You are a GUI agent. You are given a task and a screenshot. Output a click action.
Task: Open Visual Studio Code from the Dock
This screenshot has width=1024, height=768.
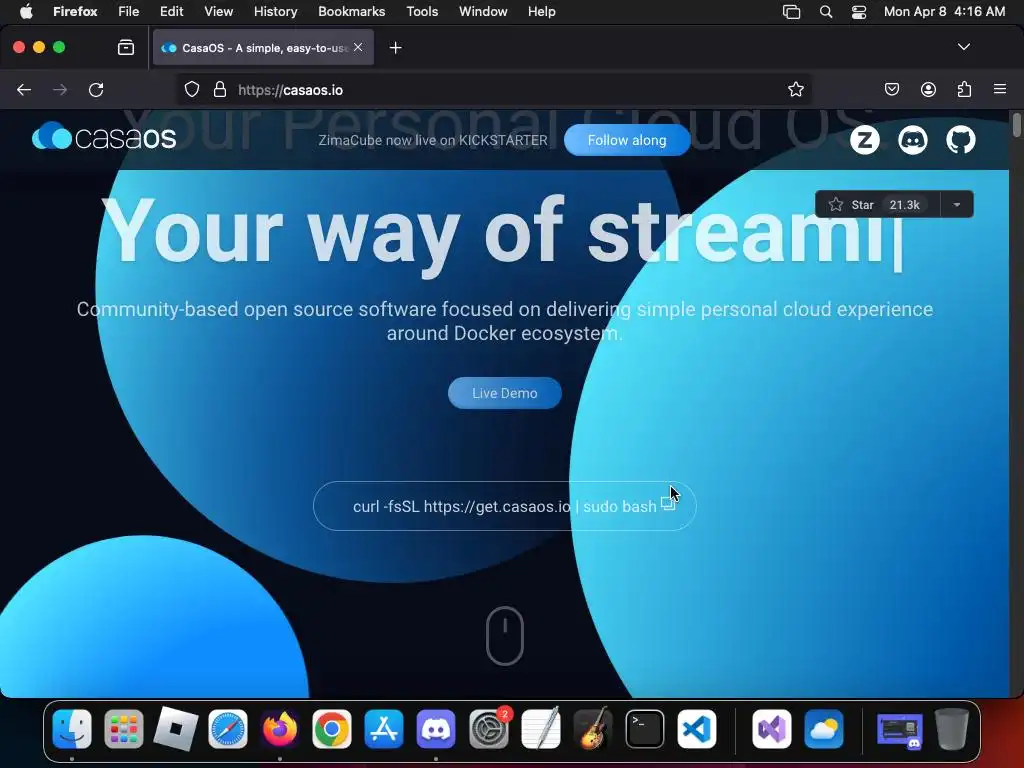click(x=696, y=728)
